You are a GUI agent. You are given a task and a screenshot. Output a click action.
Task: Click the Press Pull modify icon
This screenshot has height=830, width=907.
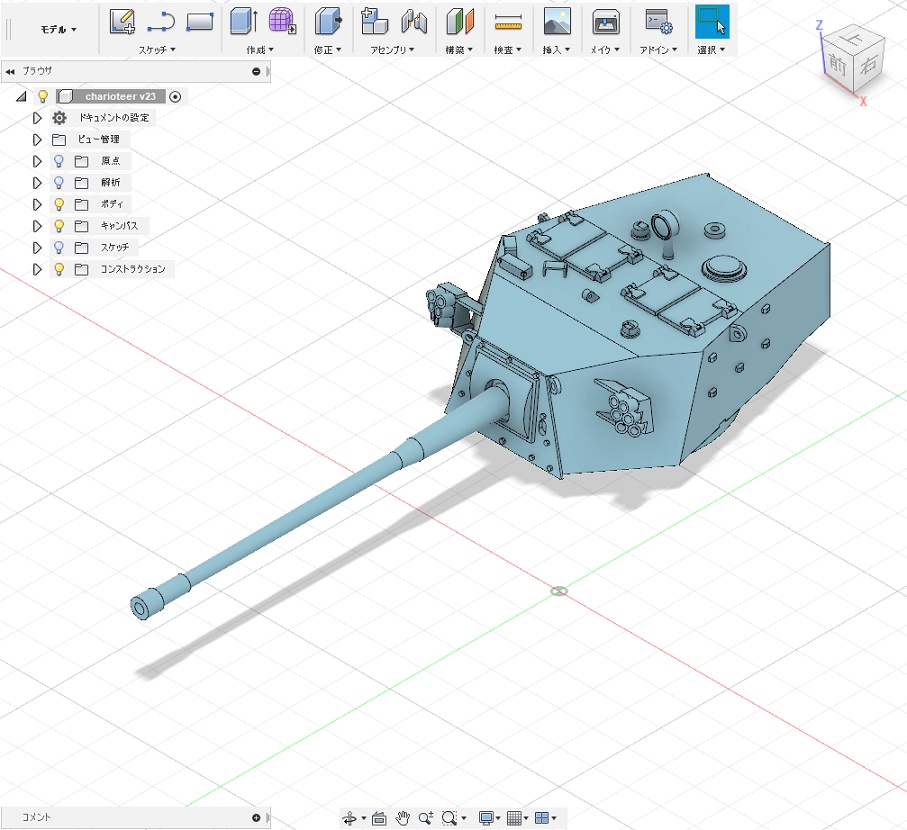pyautogui.click(x=328, y=21)
